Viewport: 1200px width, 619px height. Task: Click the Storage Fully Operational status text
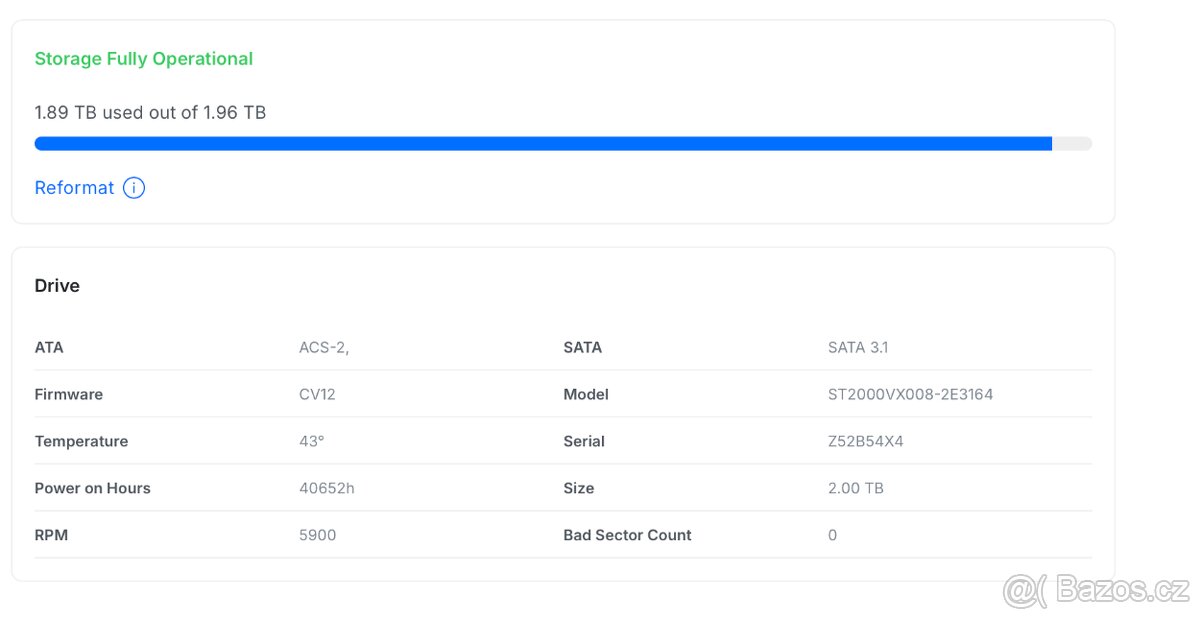point(144,59)
